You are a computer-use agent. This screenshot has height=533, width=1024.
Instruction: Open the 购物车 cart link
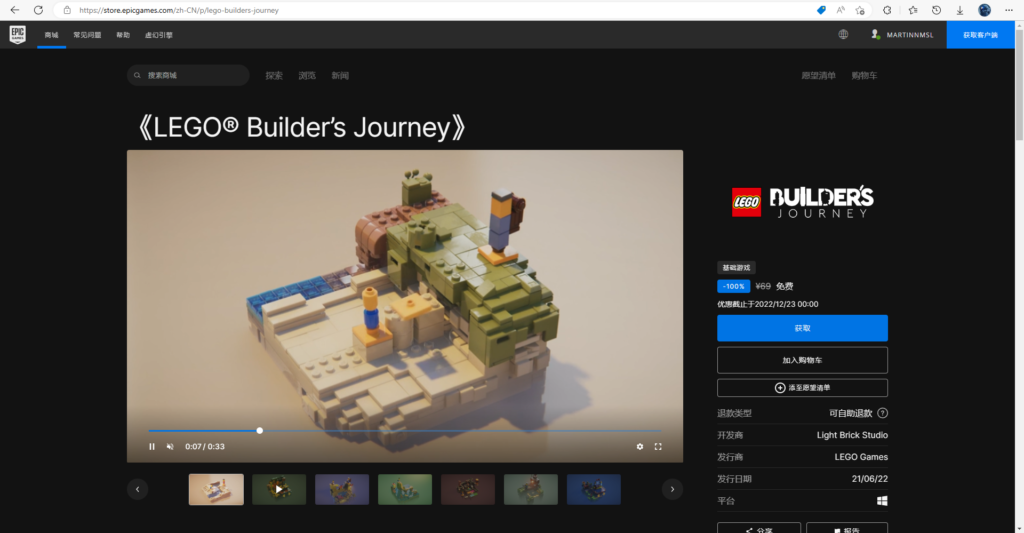(x=864, y=76)
